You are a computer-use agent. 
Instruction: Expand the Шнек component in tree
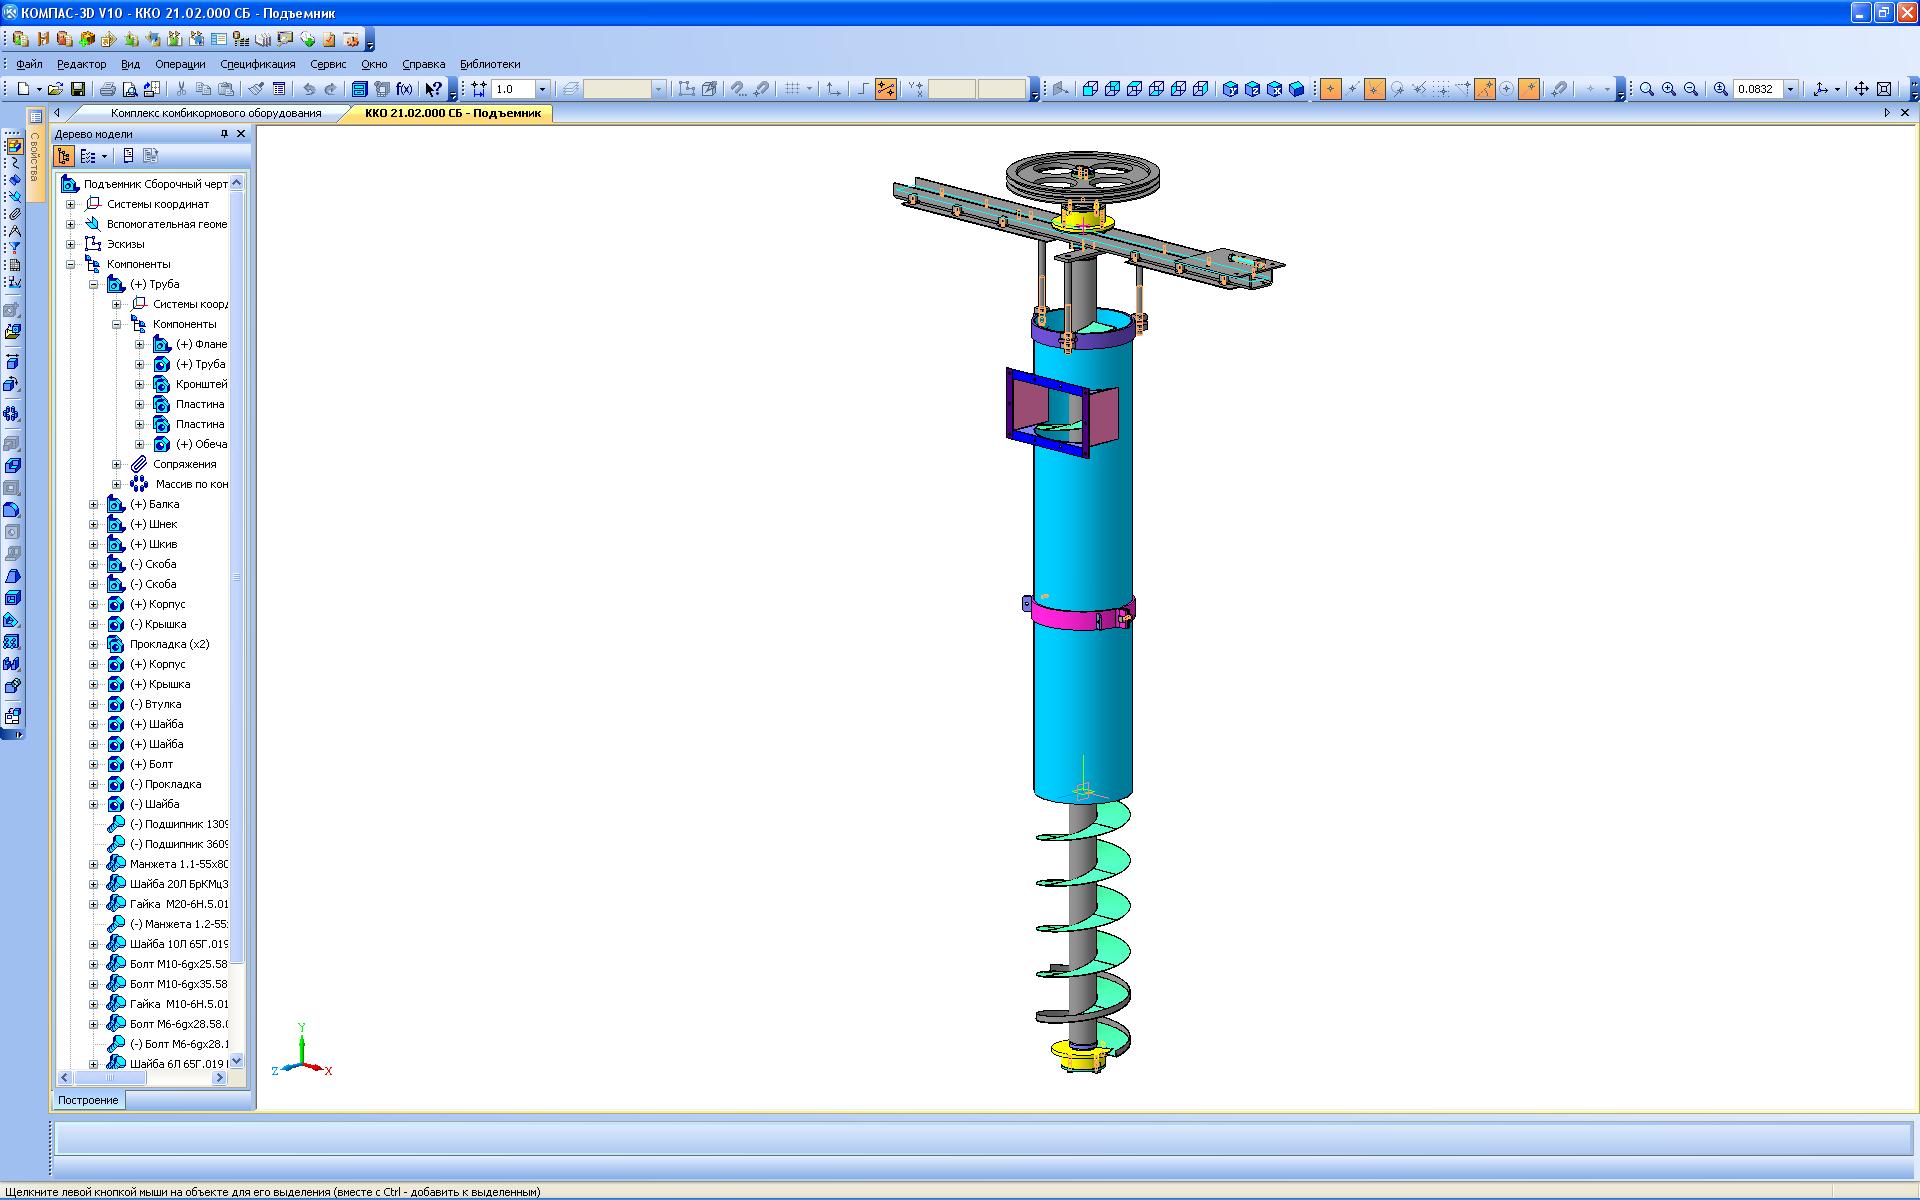pos(94,524)
